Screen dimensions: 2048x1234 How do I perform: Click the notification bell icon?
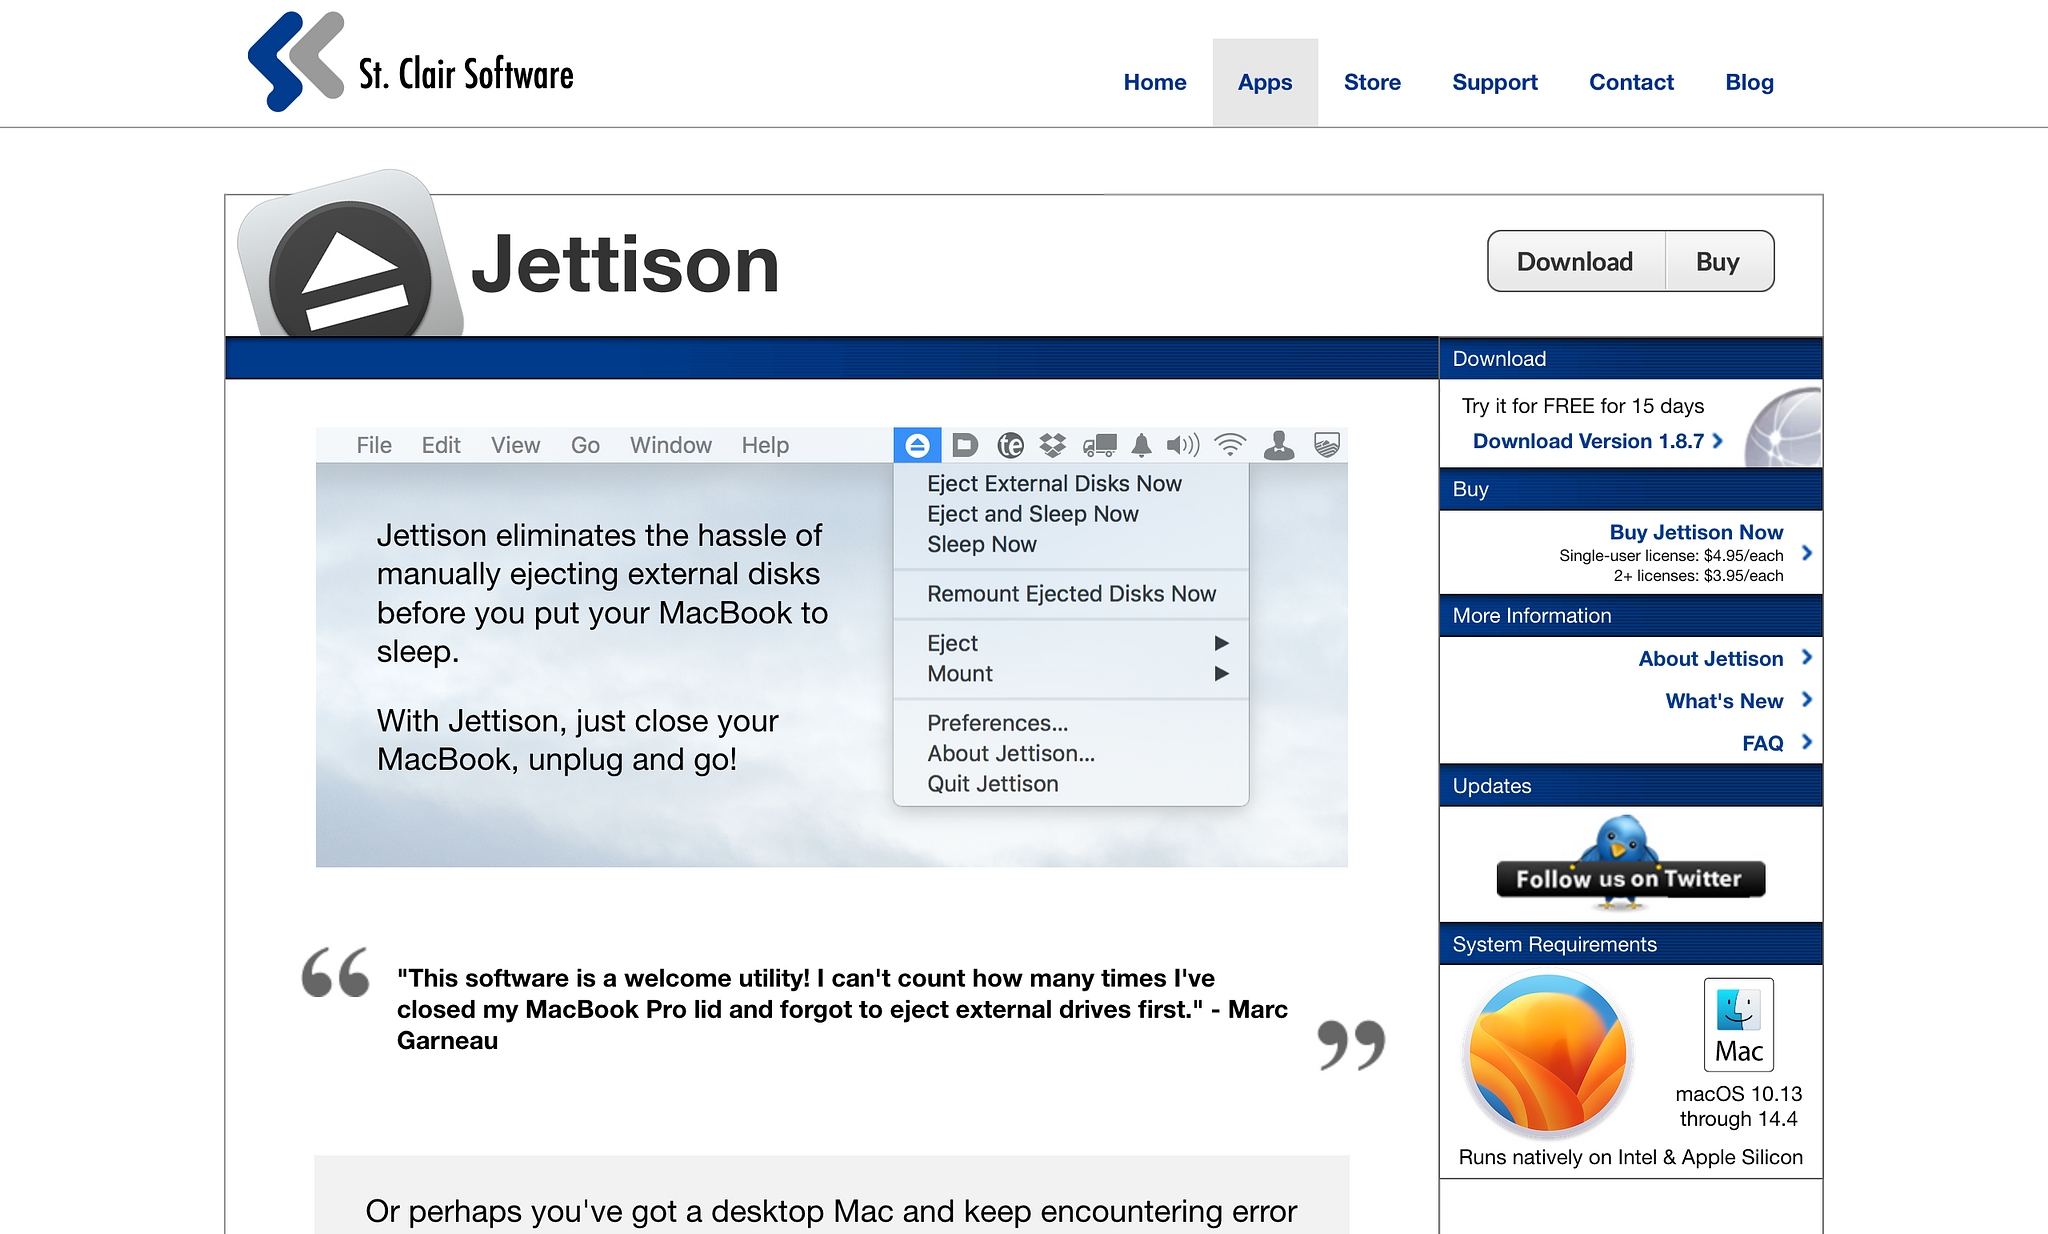(x=1141, y=445)
